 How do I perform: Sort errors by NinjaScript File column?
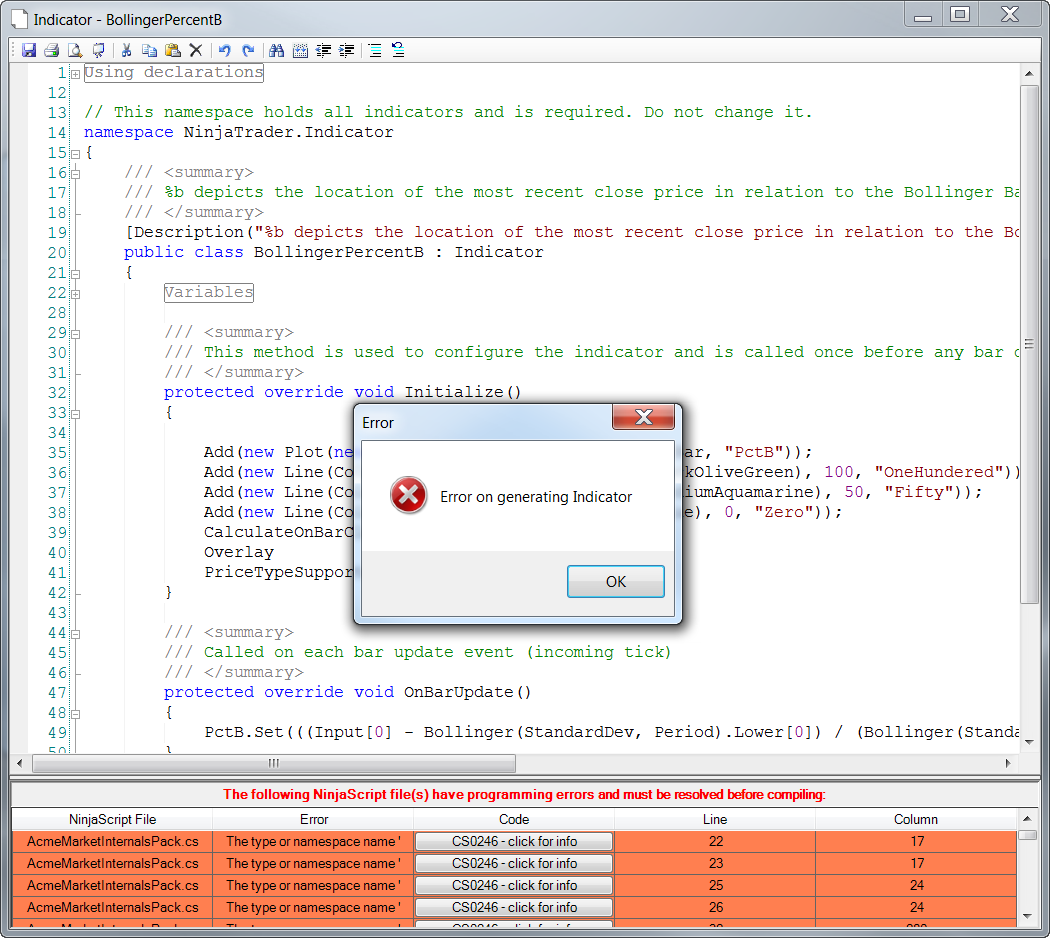coord(112,819)
